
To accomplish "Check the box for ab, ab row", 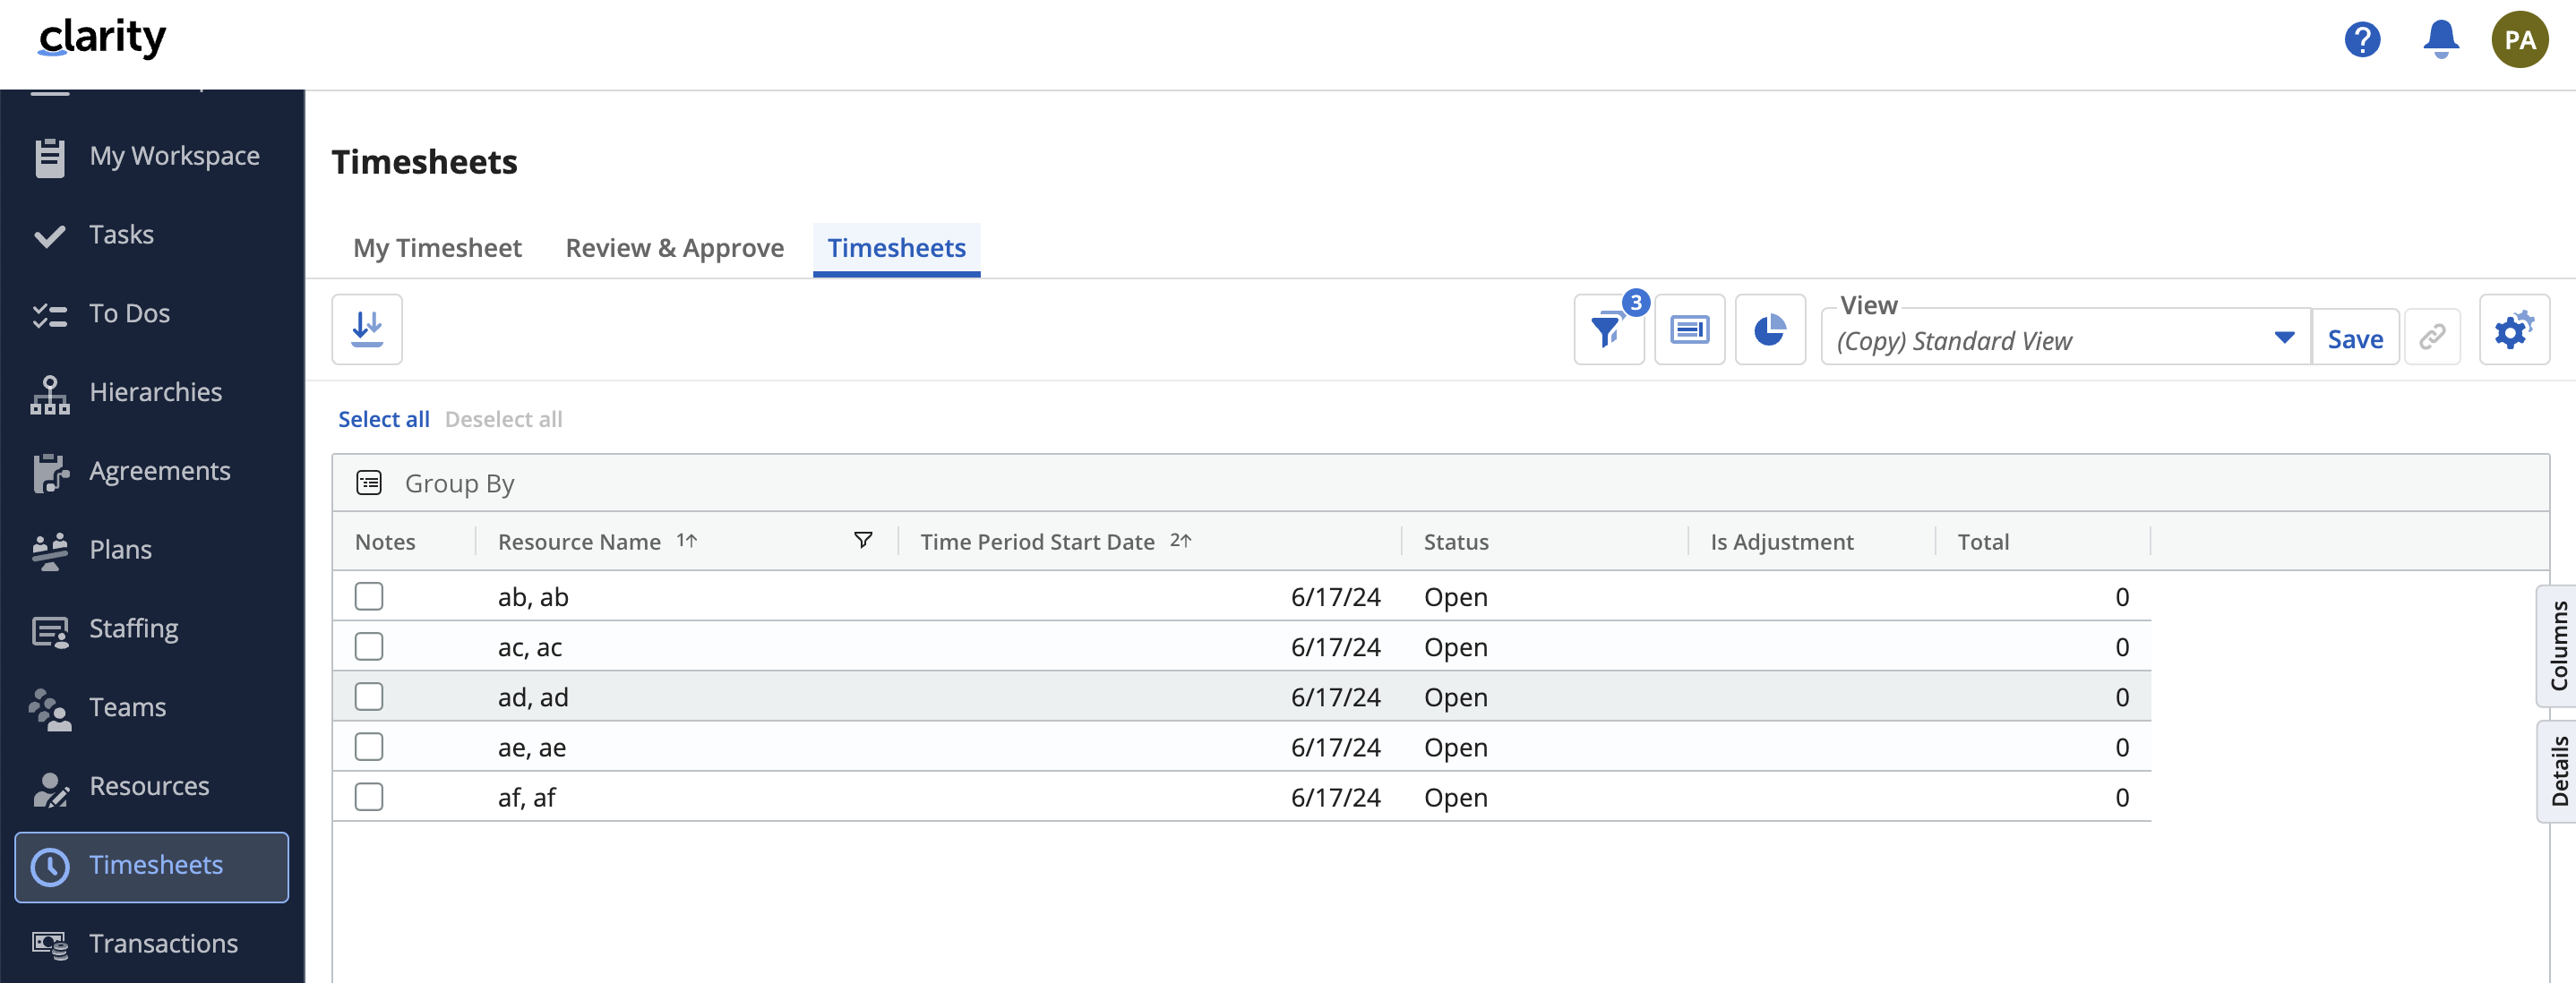I will coord(369,597).
